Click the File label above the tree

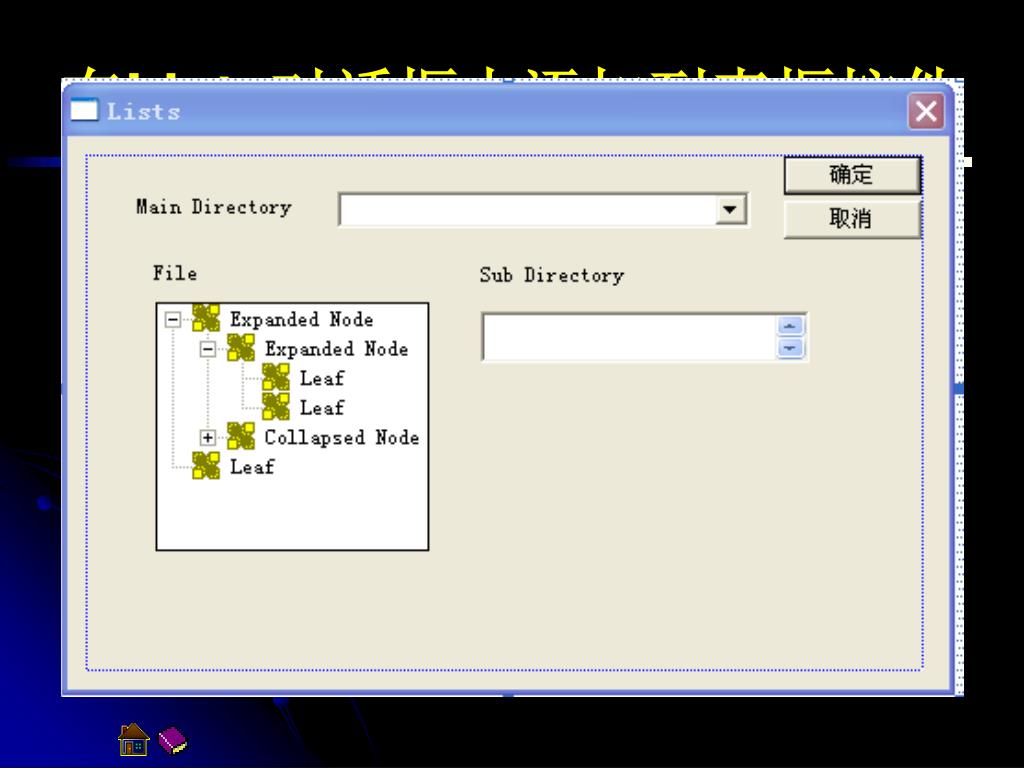point(174,273)
